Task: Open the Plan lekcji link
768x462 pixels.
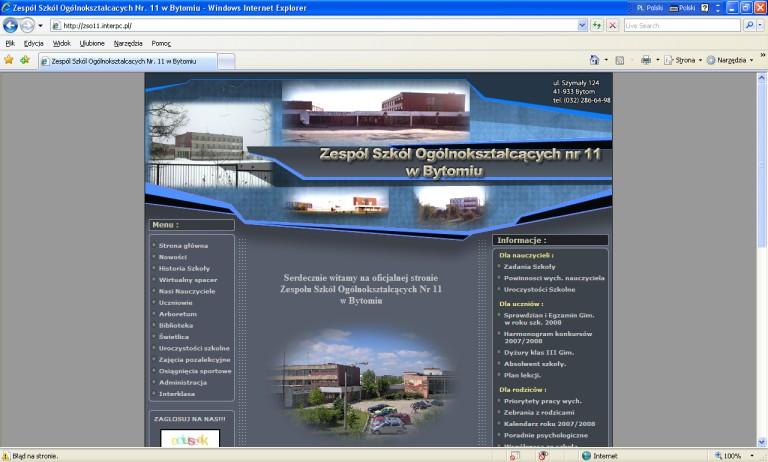Action: (522, 375)
